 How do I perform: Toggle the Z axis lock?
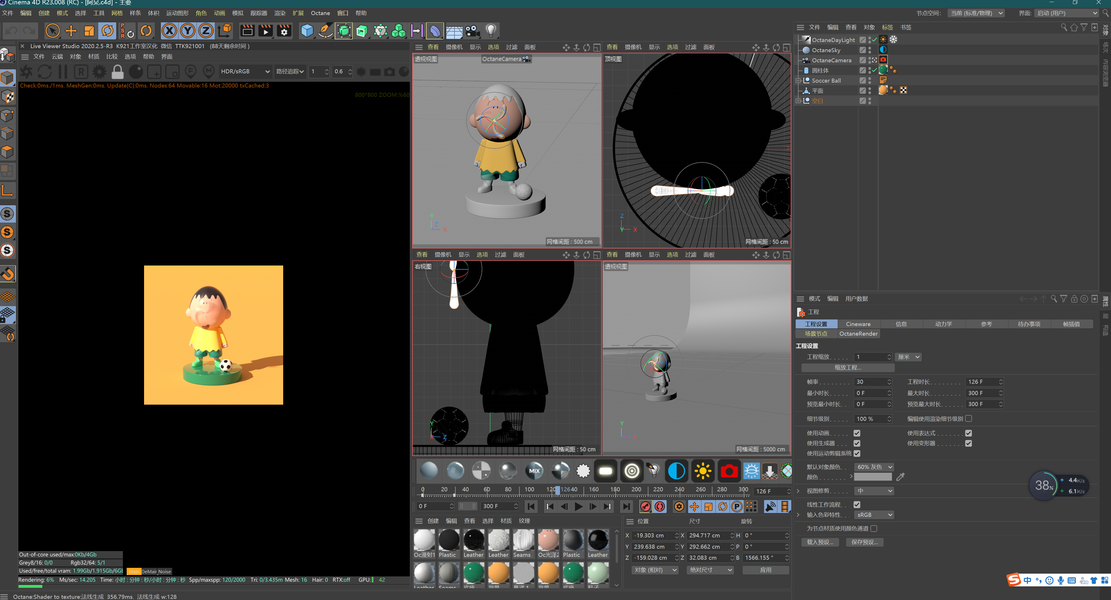[x=205, y=30]
